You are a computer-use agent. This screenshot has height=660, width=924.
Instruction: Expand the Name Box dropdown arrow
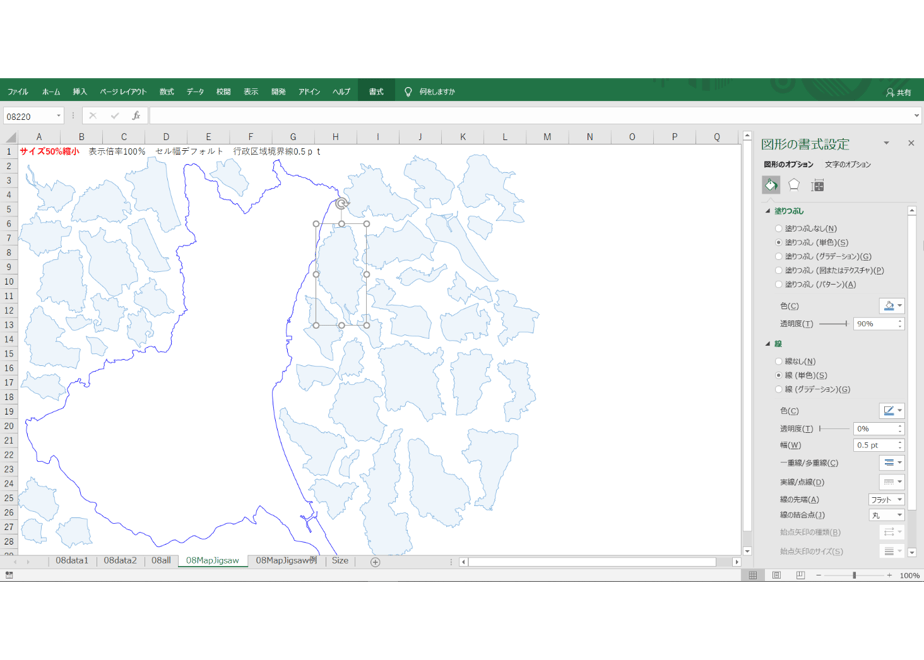click(x=58, y=116)
